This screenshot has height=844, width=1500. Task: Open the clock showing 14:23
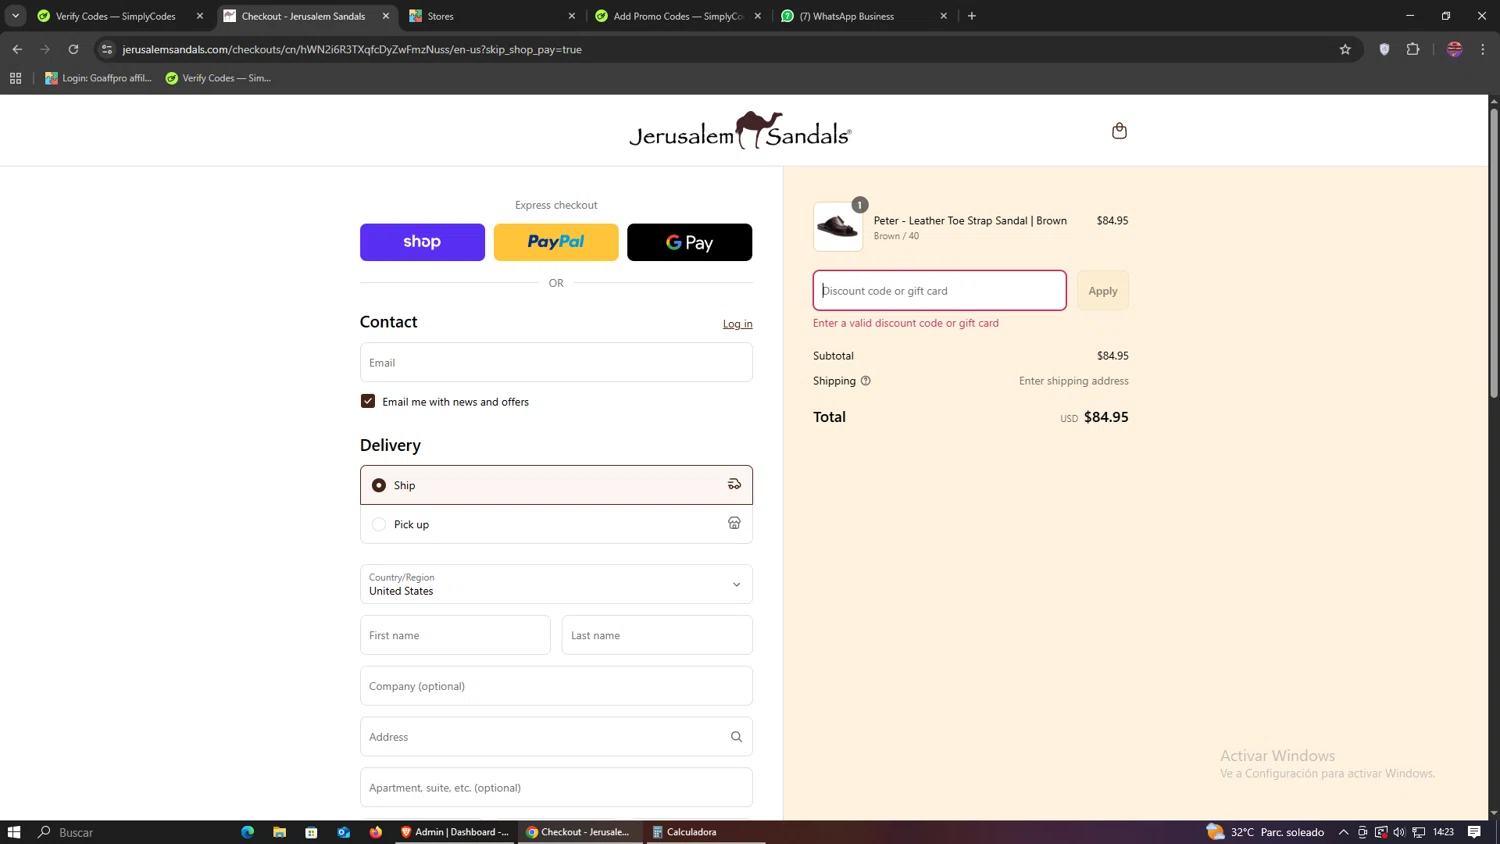[1443, 832]
